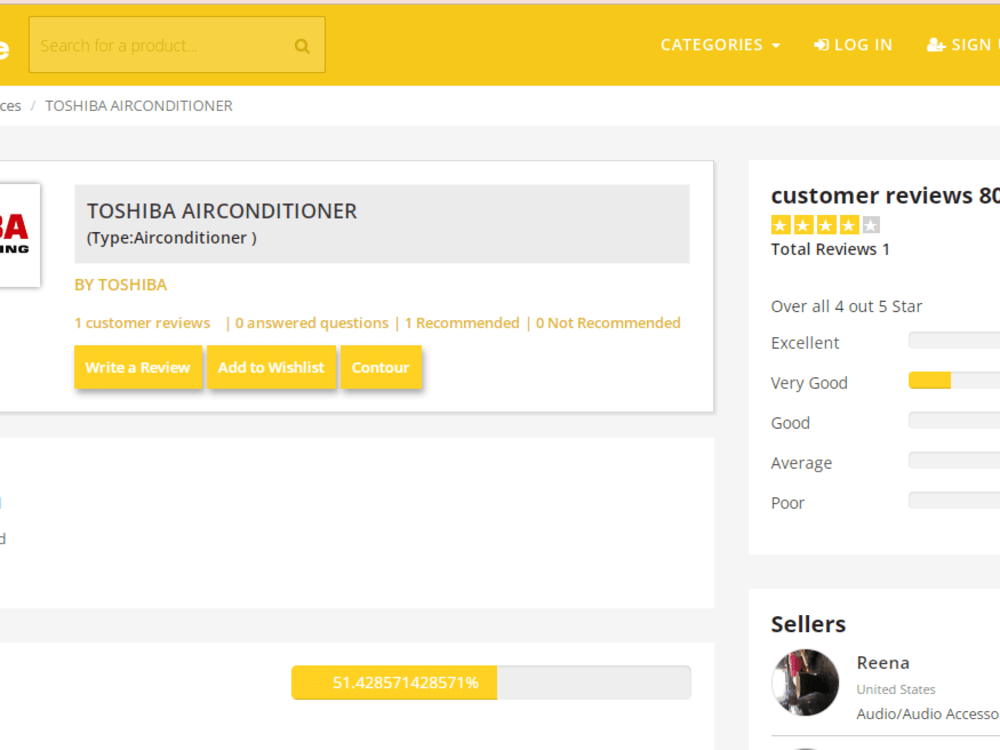Viewport: 1000px width, 750px height.
Task: Click the 'United States' seller location
Action: (895, 689)
